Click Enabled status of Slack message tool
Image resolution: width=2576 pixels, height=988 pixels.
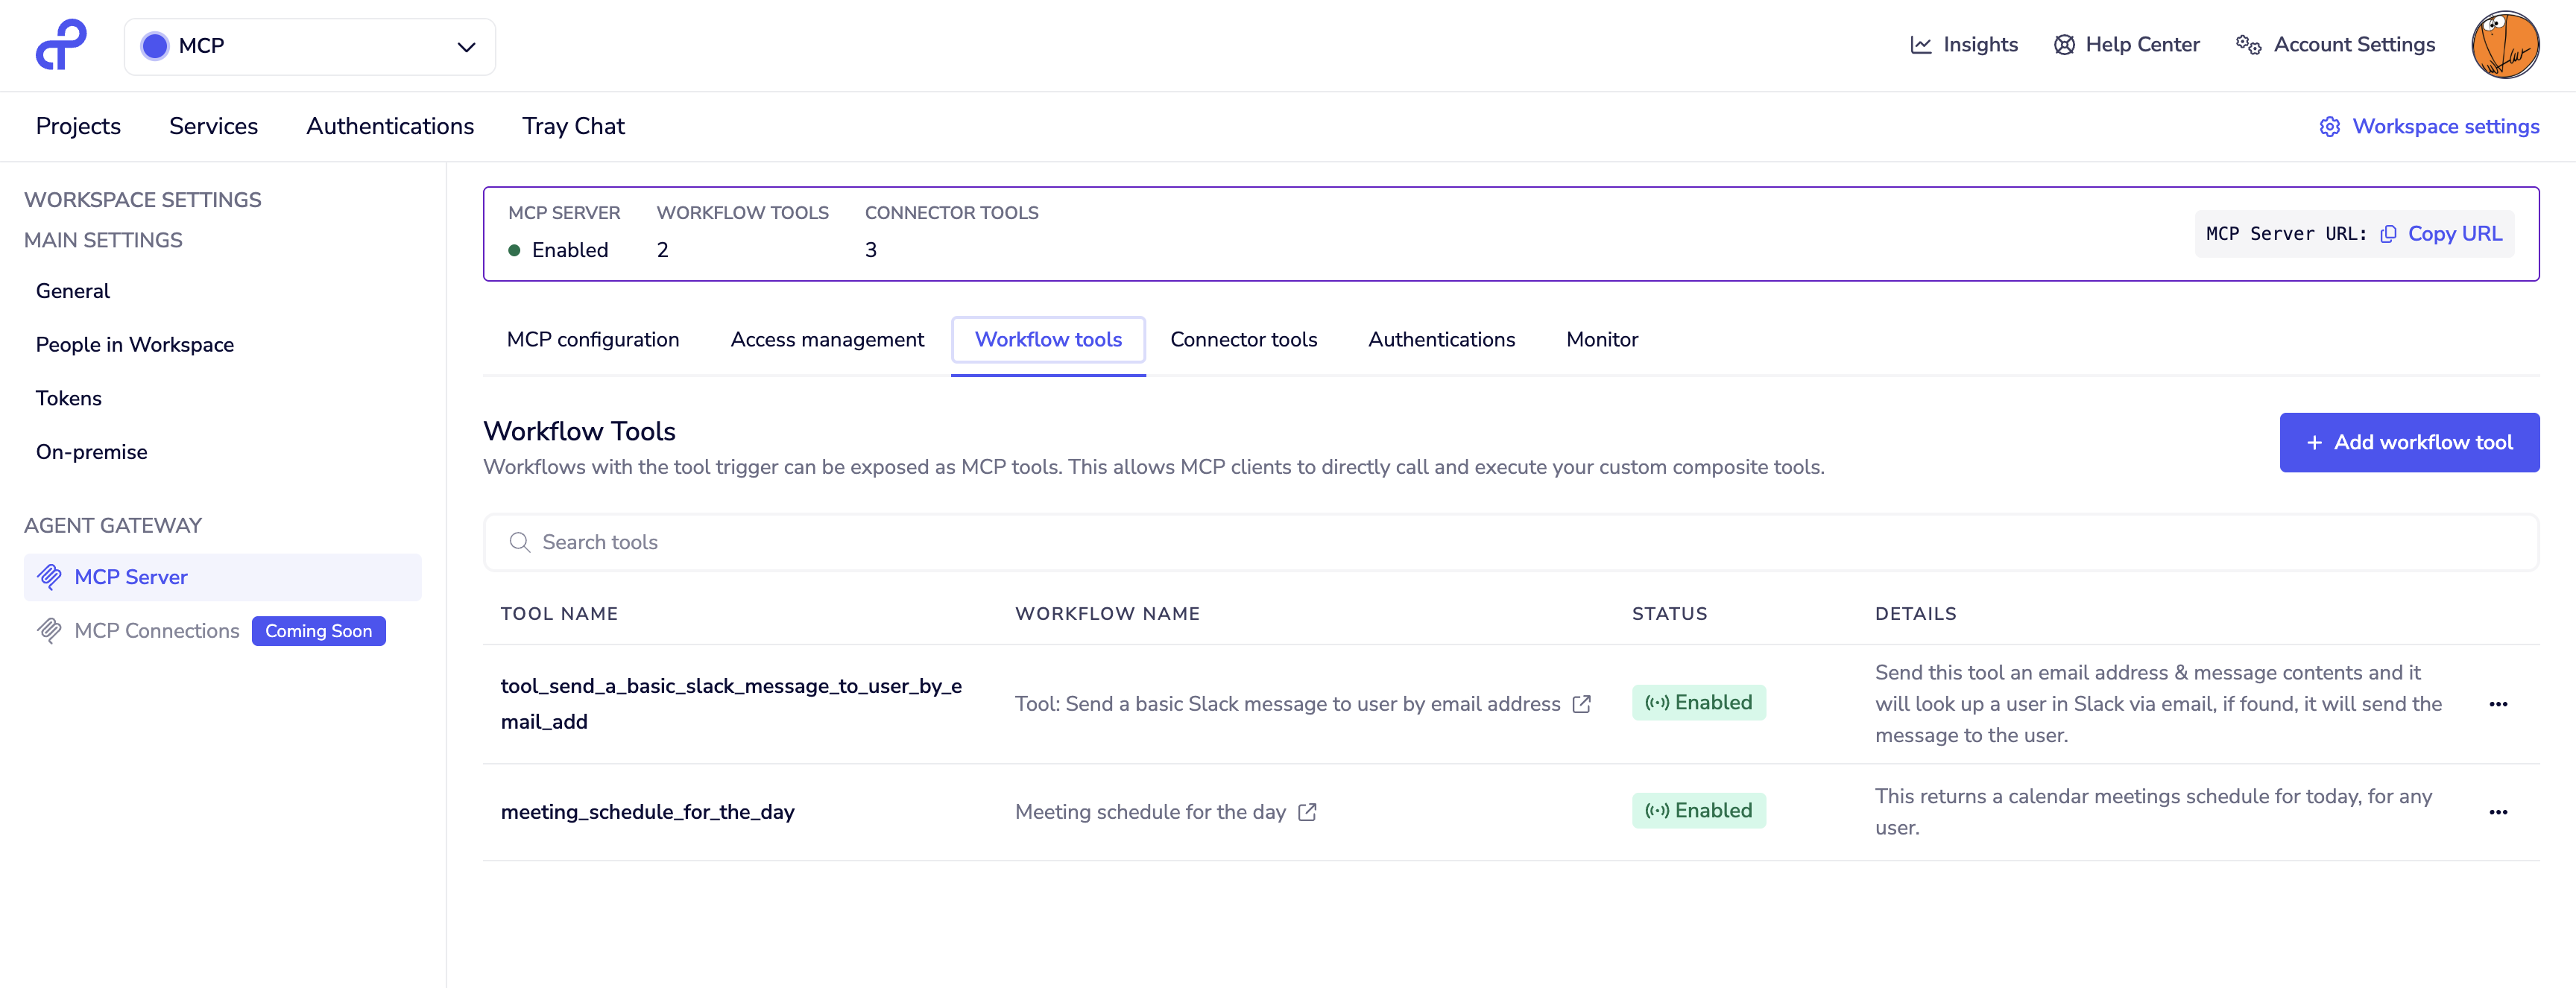[x=1698, y=703]
